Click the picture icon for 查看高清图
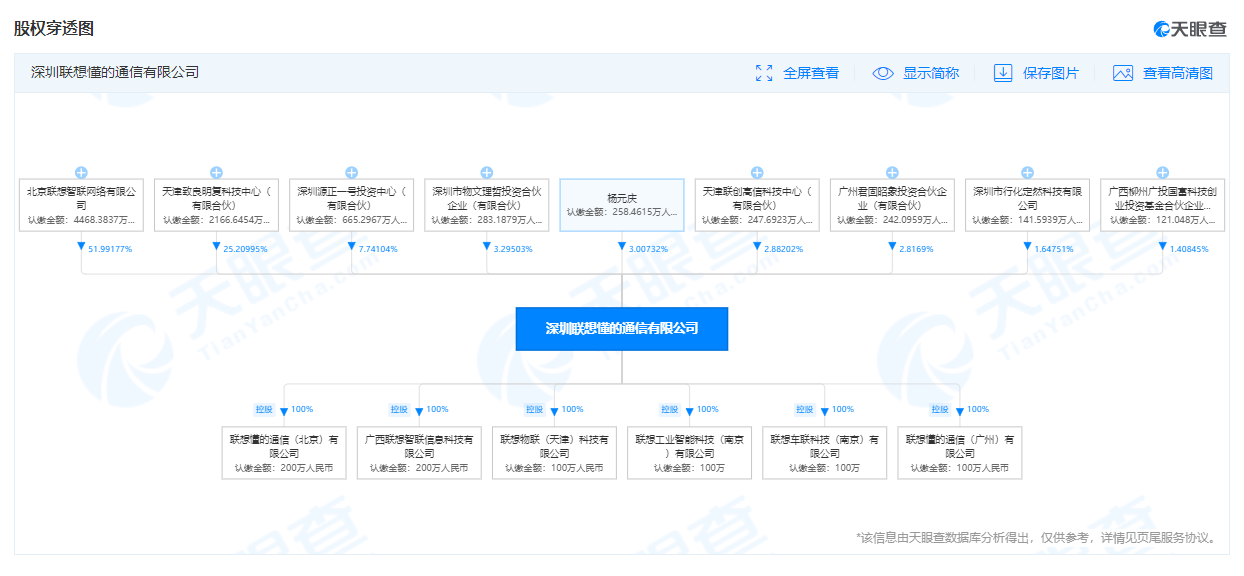 pyautogui.click(x=1123, y=73)
